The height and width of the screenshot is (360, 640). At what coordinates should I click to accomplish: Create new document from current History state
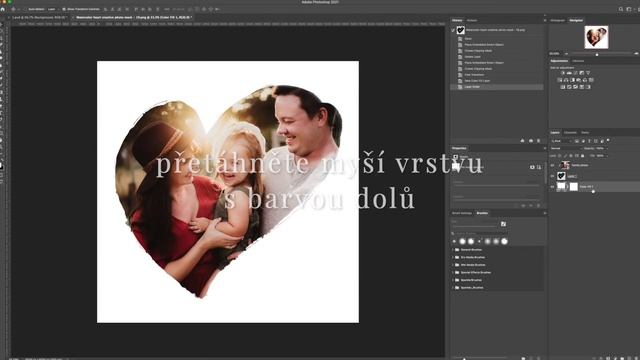coord(522,140)
